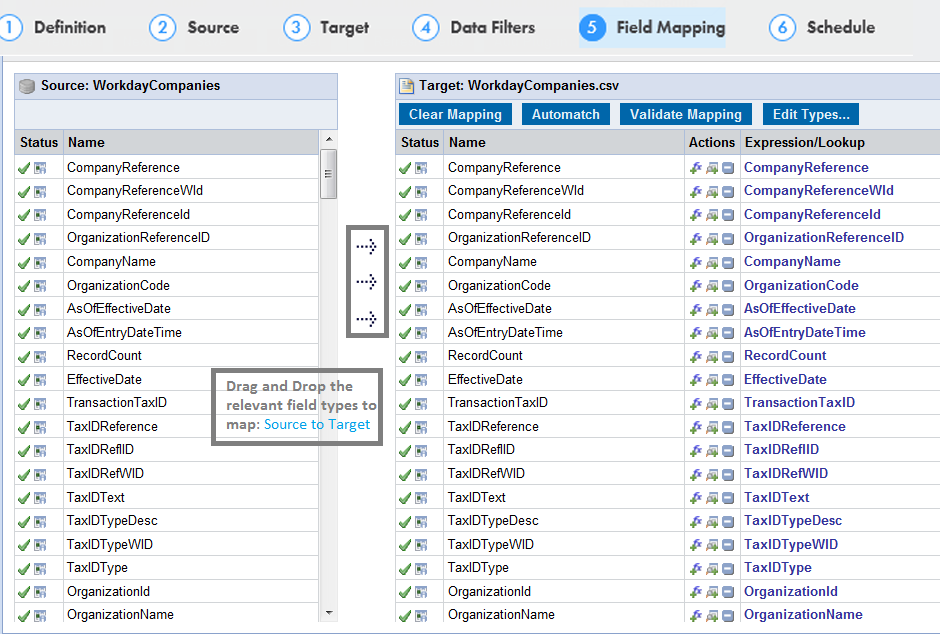The image size is (940, 634).
Task: Click field type icon of target TaxIDText row
Action: pos(421,499)
